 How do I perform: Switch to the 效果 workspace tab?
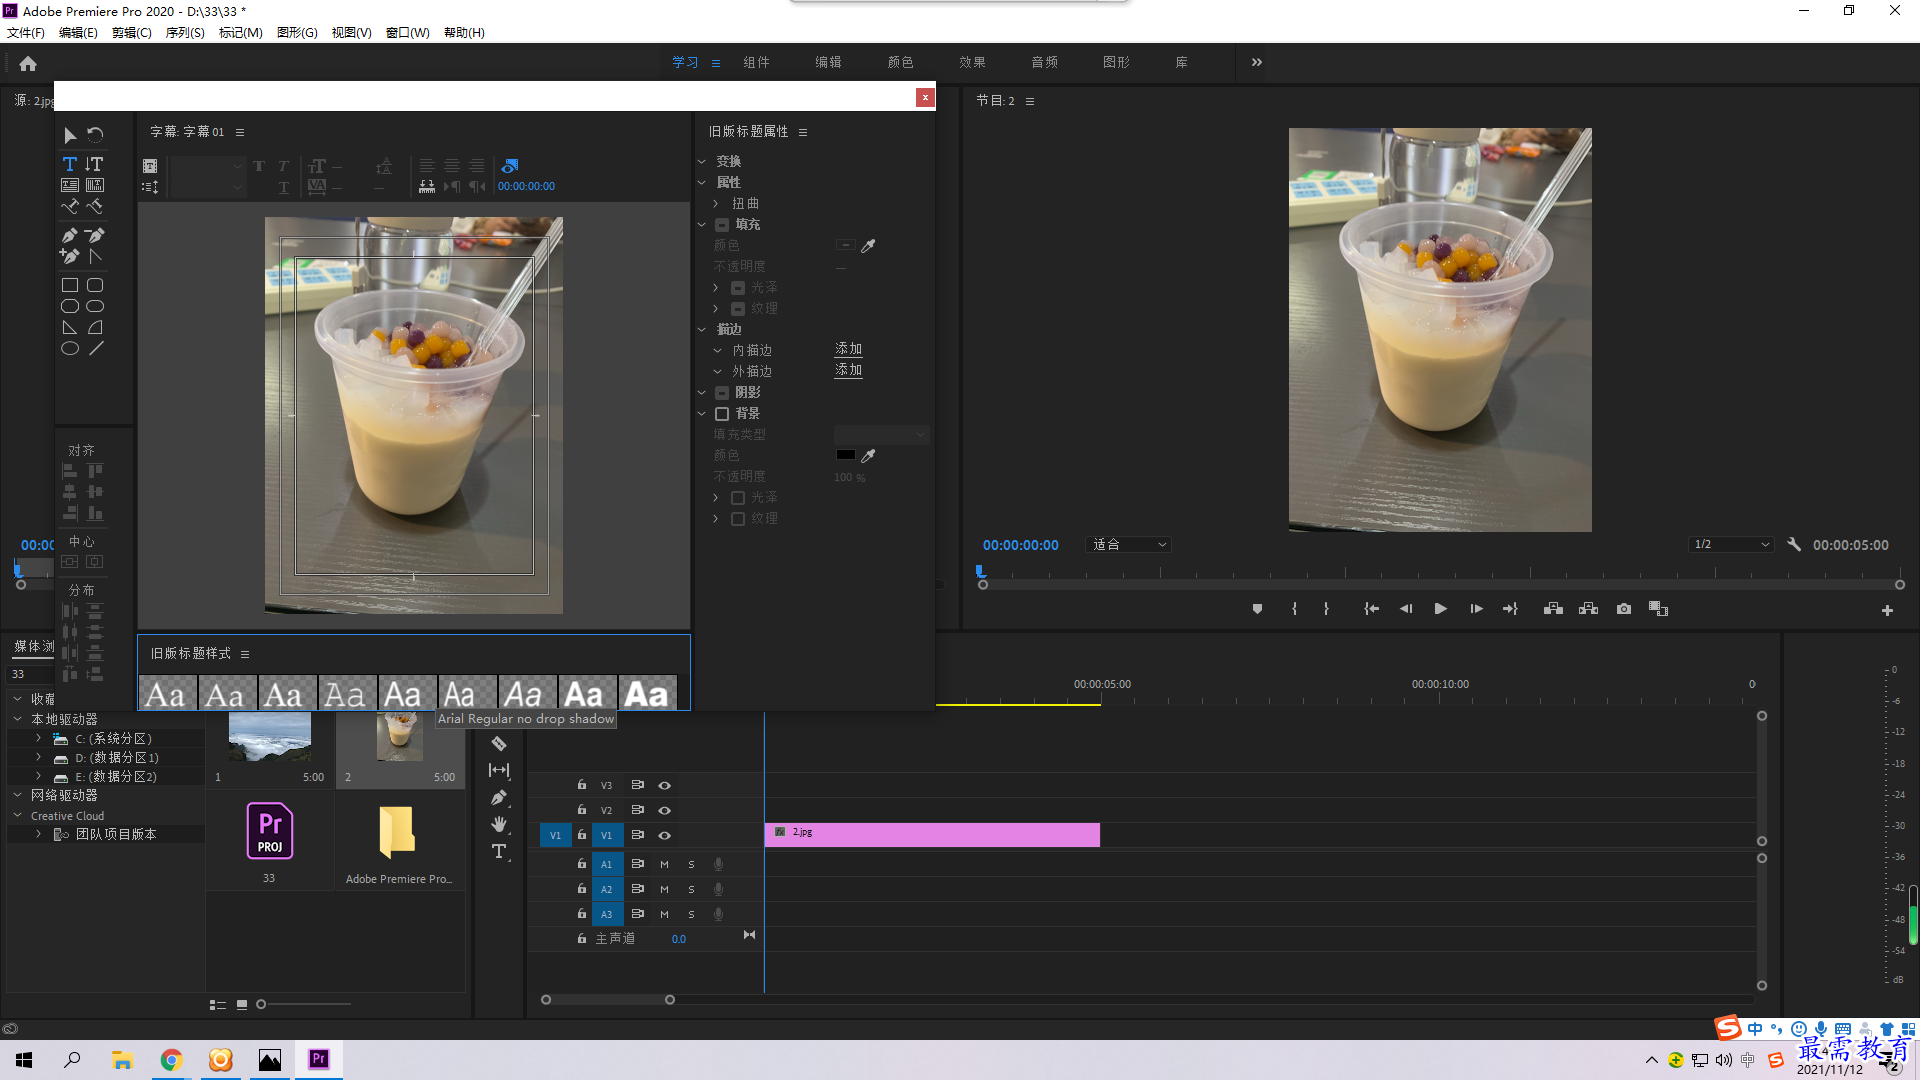pyautogui.click(x=972, y=62)
